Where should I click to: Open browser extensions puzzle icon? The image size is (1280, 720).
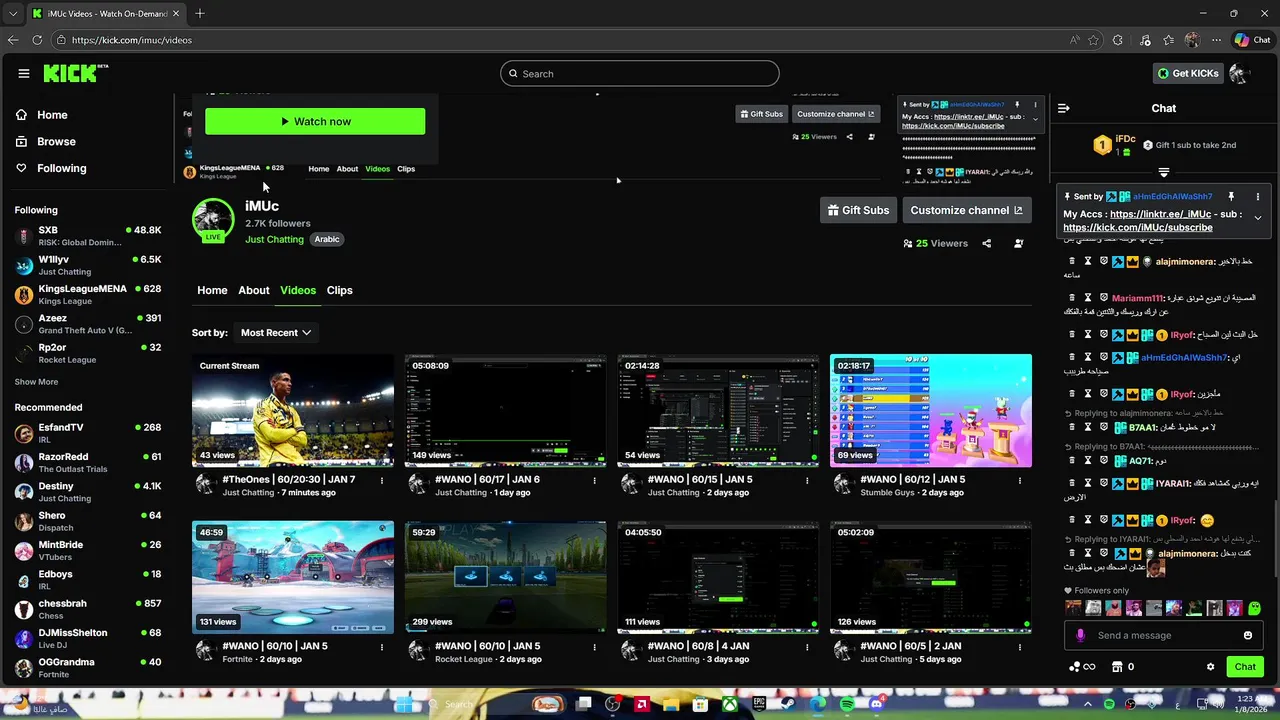[1118, 40]
